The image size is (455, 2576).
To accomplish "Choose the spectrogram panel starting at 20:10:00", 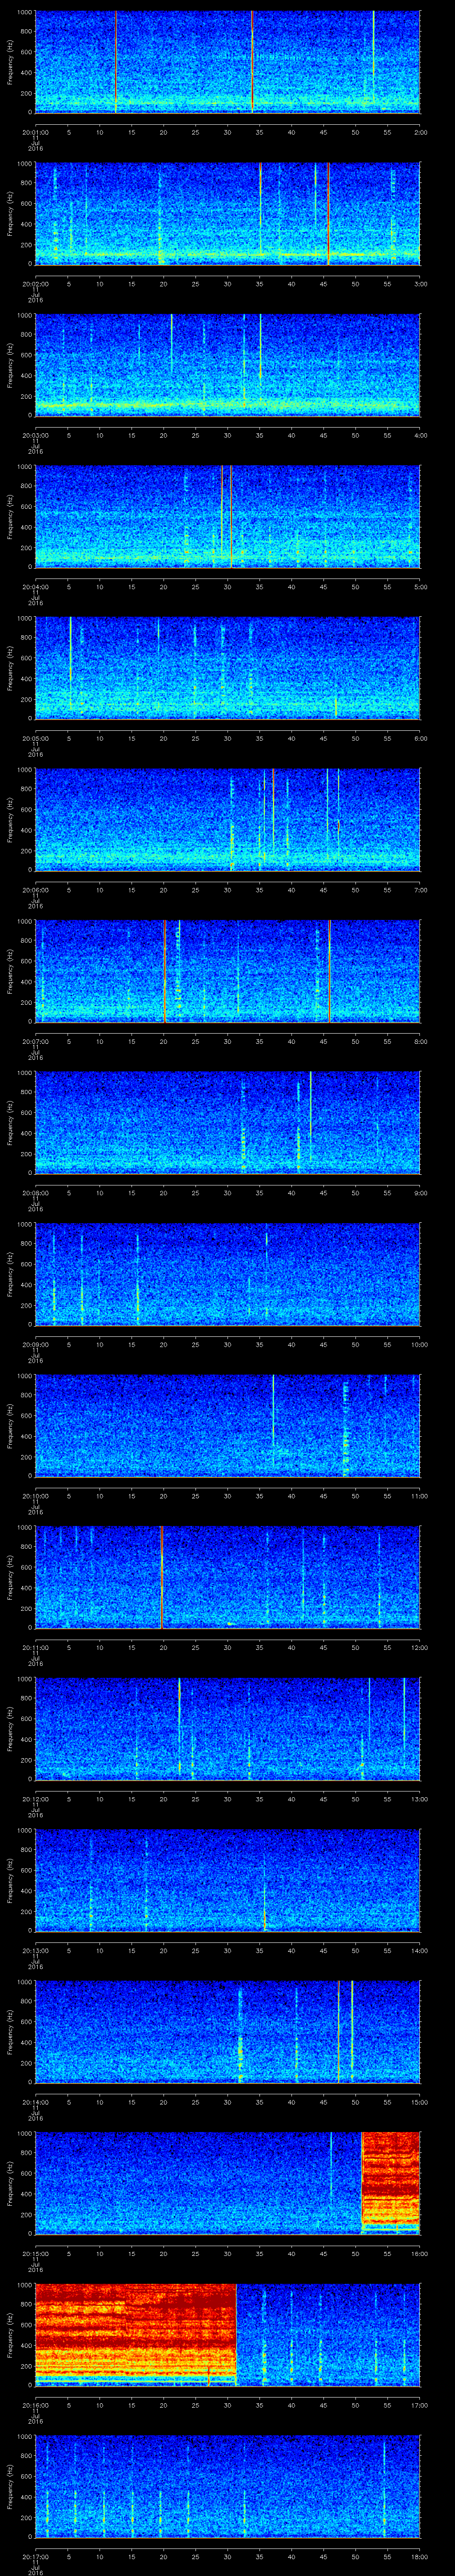I will pyautogui.click(x=228, y=1425).
